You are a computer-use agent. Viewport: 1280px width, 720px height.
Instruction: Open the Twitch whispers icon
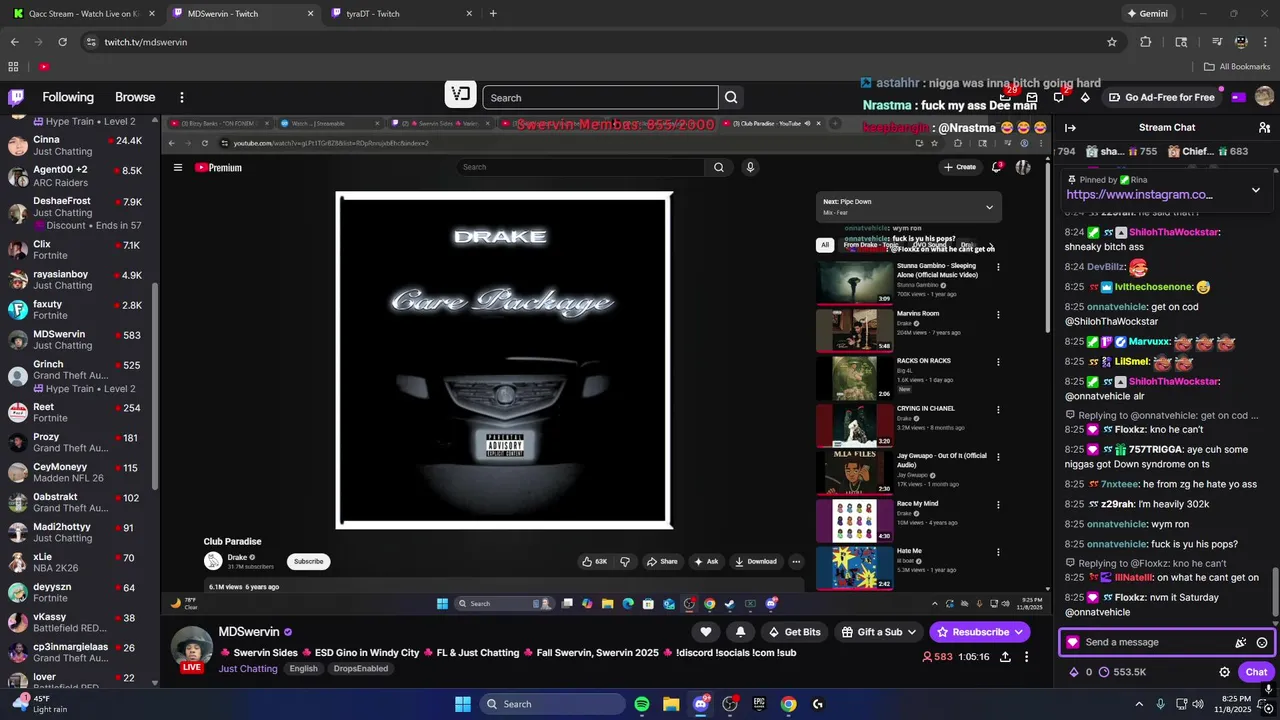[1058, 97]
